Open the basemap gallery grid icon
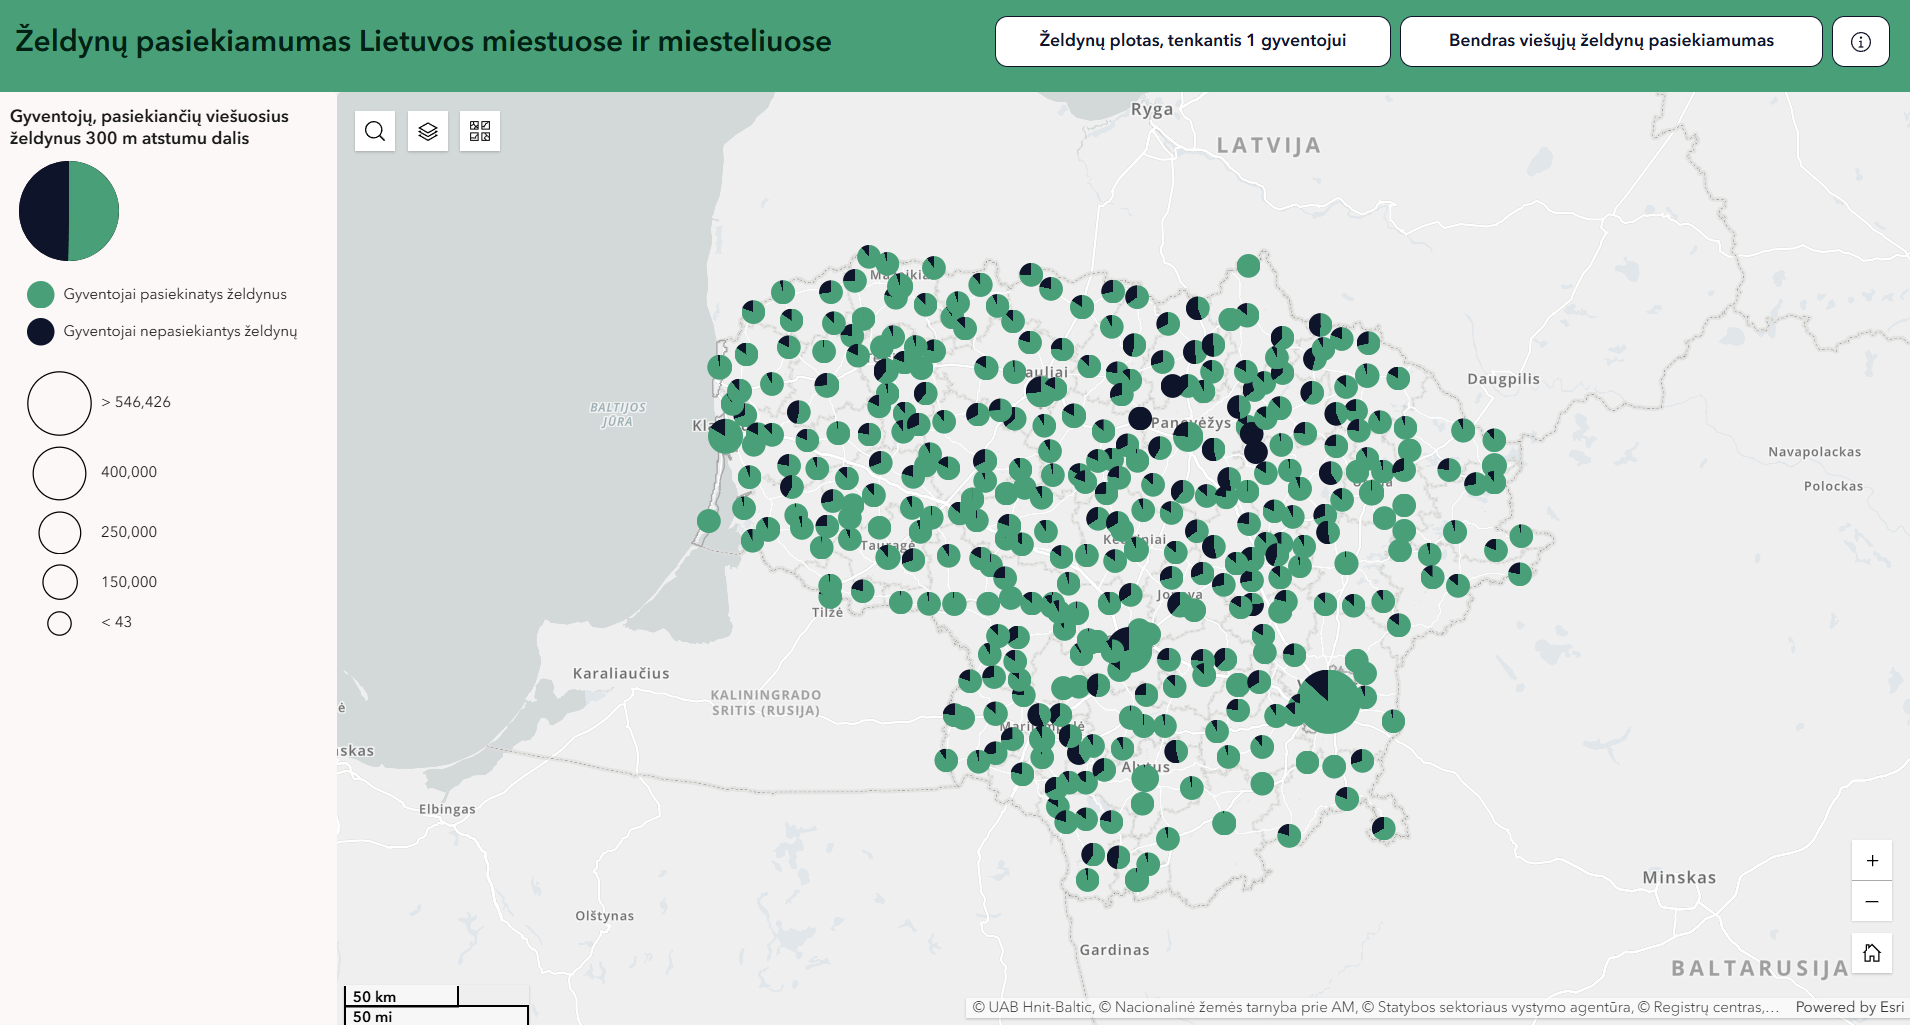The height and width of the screenshot is (1025, 1910). click(x=480, y=131)
